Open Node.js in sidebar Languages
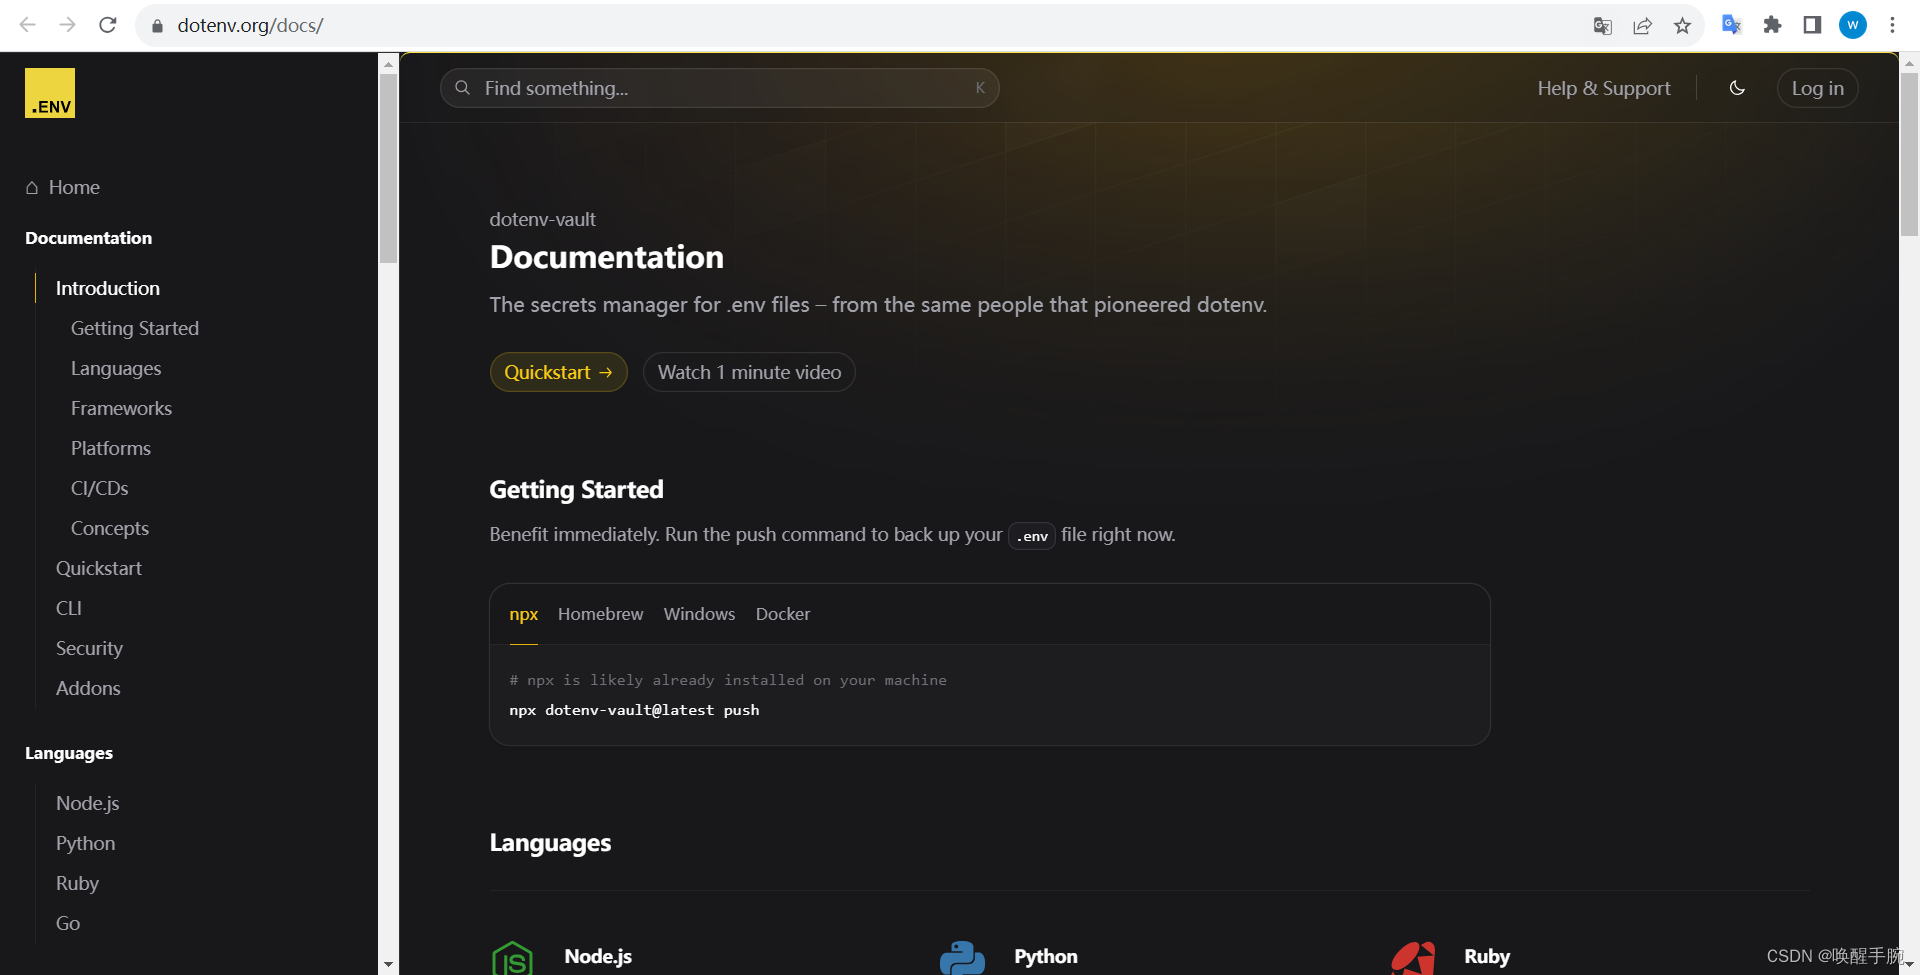The height and width of the screenshot is (975, 1920). 88,803
